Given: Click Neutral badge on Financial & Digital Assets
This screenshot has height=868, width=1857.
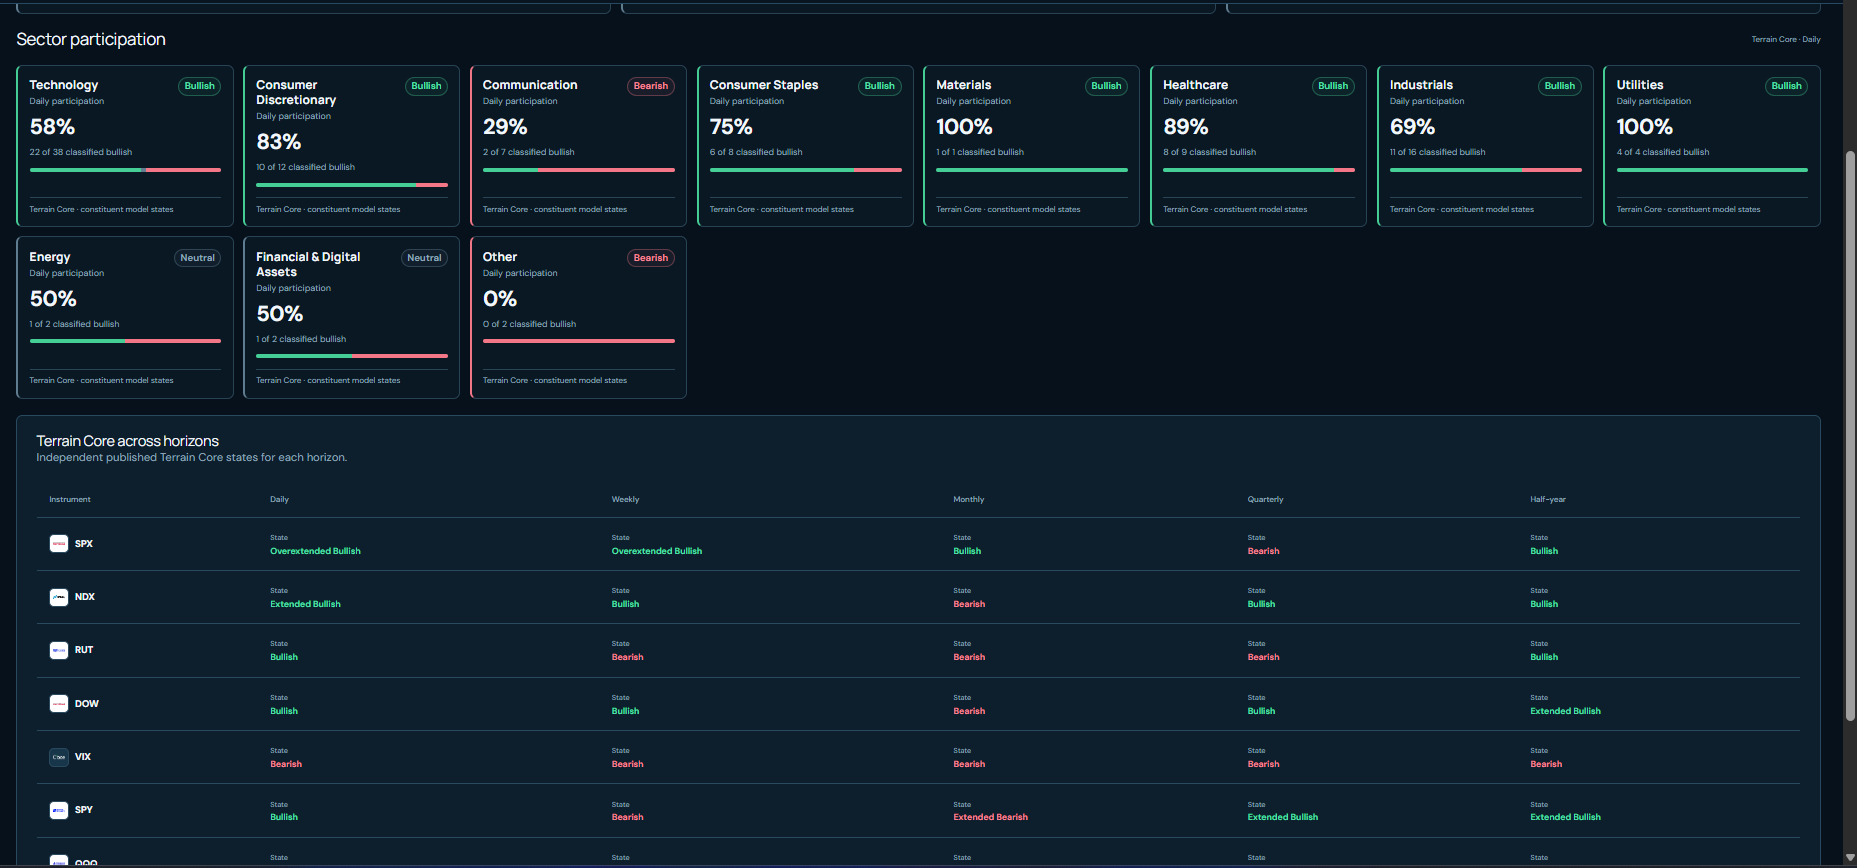Looking at the screenshot, I should (424, 258).
